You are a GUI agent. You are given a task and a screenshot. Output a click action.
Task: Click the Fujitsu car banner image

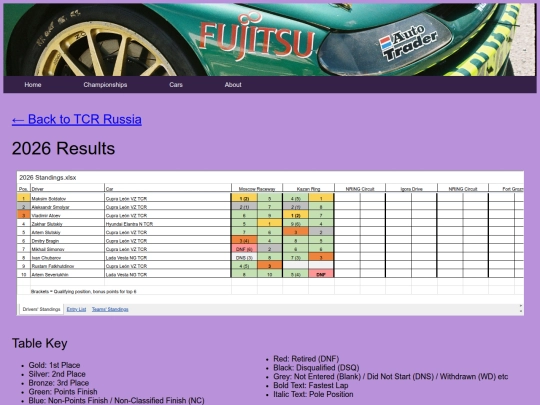(x=270, y=40)
